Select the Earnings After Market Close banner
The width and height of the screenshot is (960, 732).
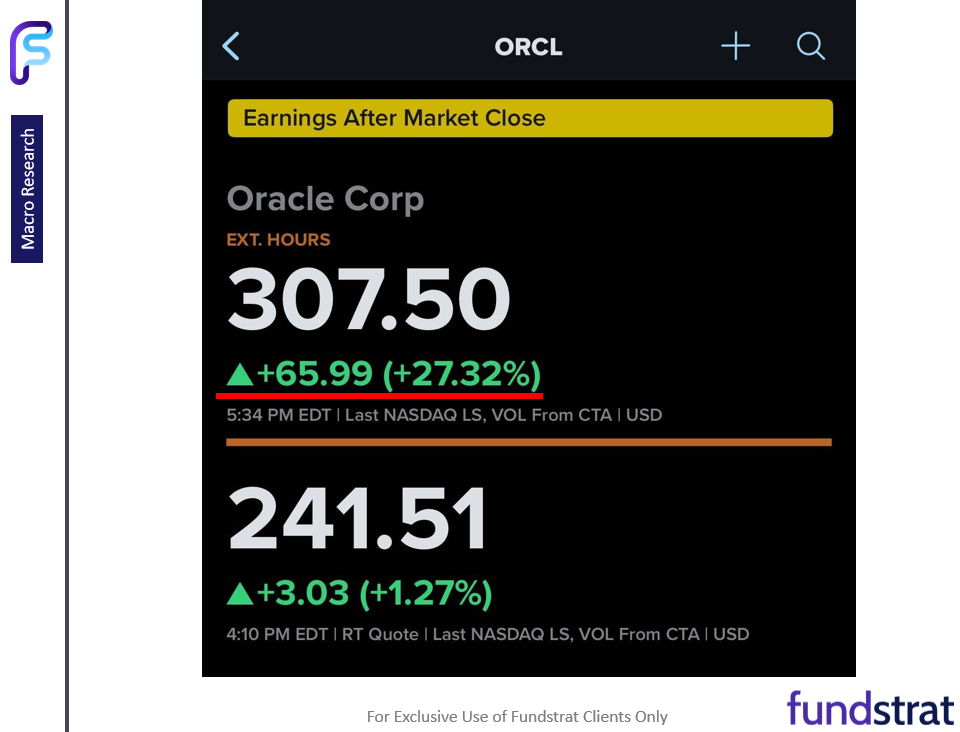[x=530, y=118]
